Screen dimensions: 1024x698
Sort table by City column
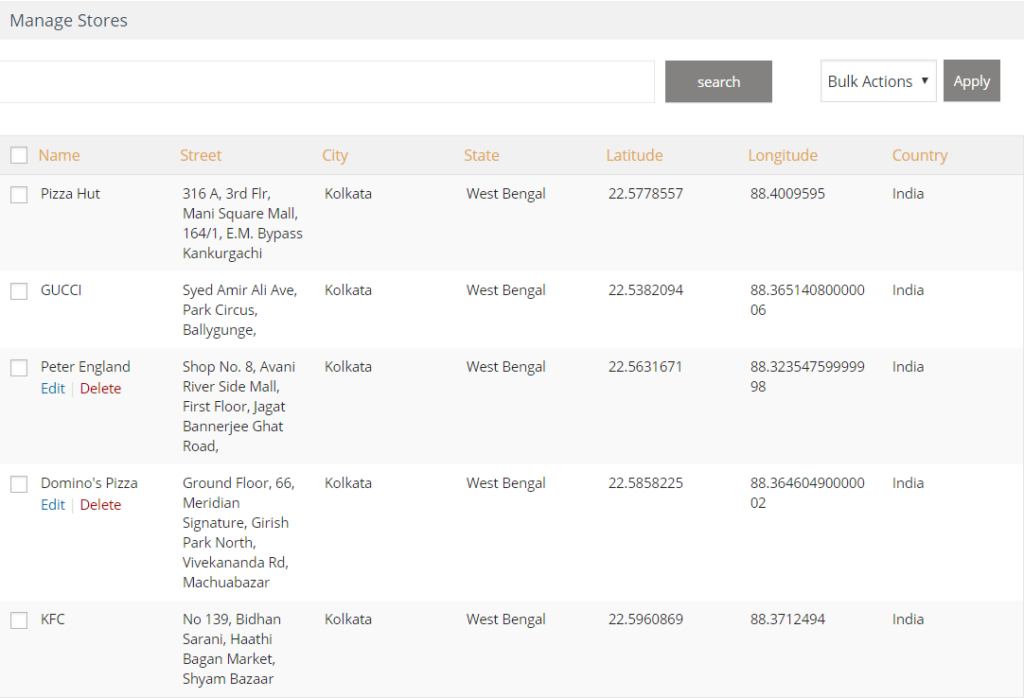[x=335, y=155]
